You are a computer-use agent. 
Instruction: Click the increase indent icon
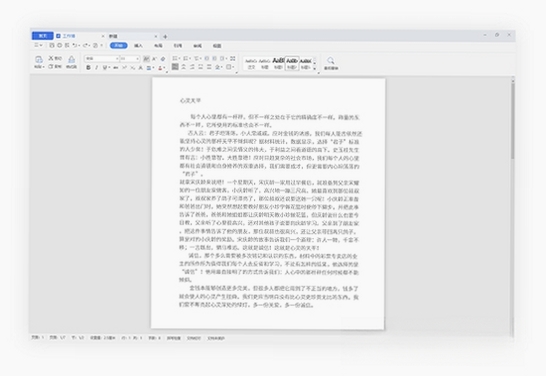tap(214, 58)
